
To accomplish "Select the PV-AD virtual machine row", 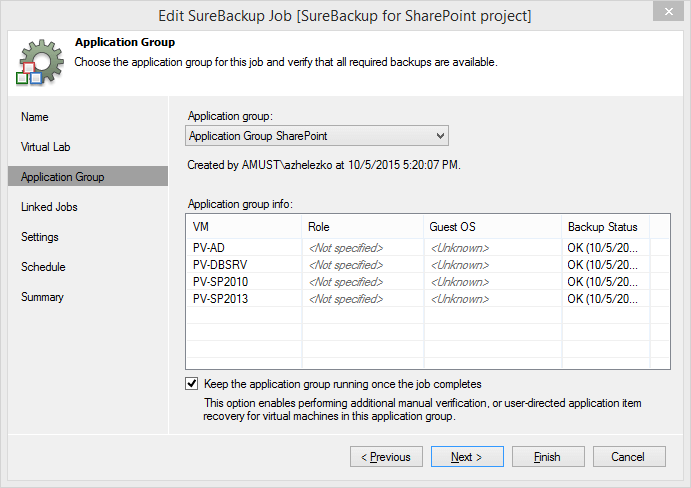I will (x=427, y=248).
